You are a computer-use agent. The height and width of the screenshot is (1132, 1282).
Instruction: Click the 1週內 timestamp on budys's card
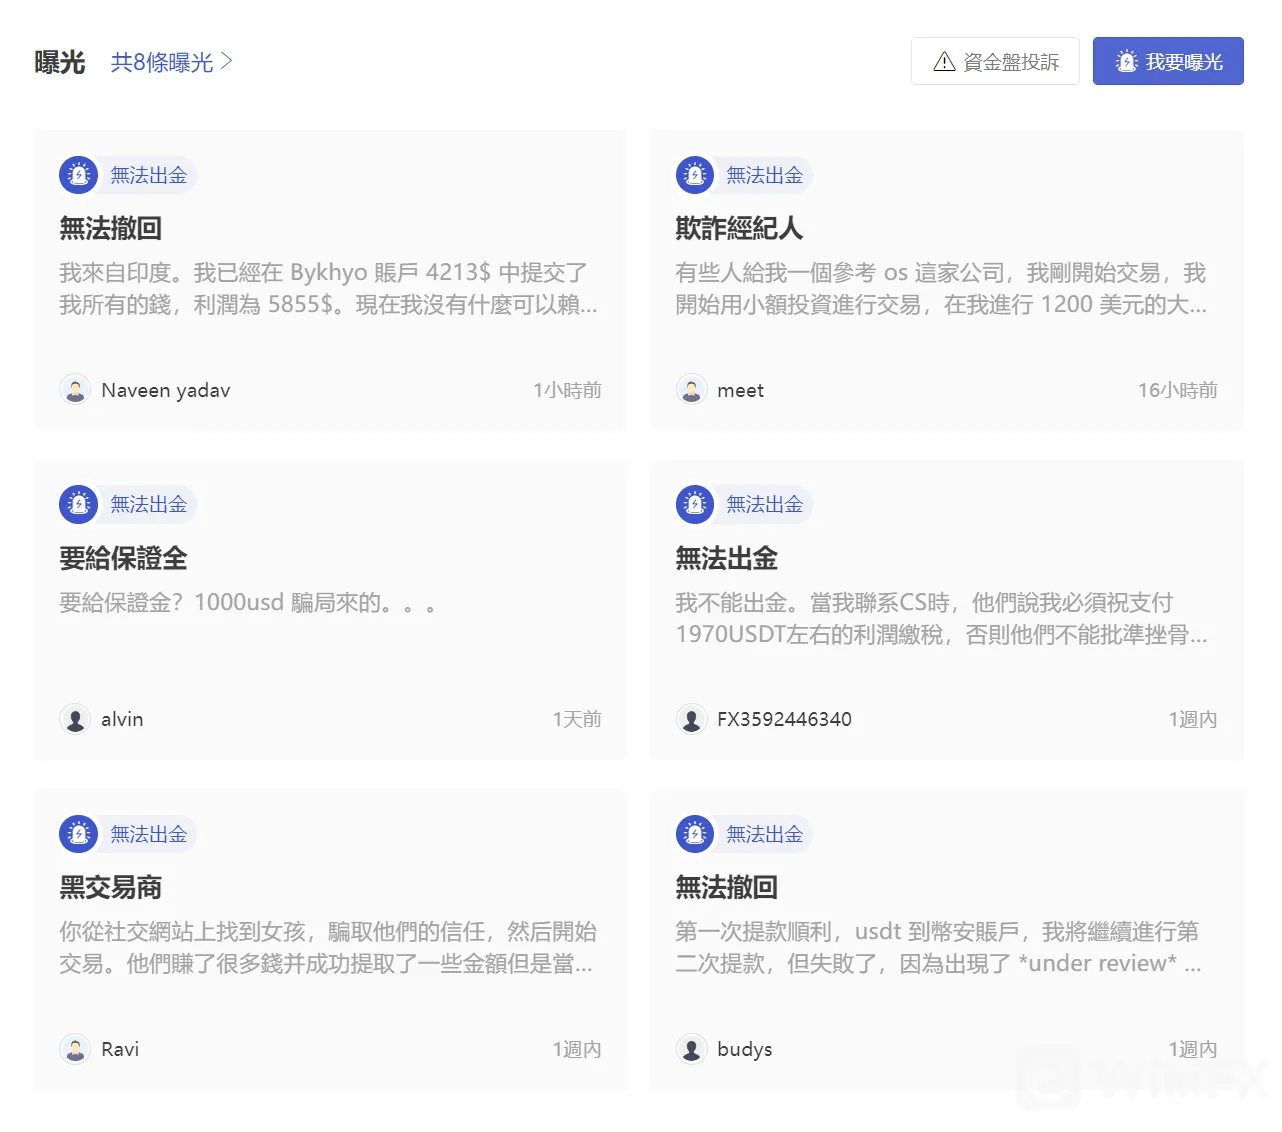pyautogui.click(x=1193, y=1049)
